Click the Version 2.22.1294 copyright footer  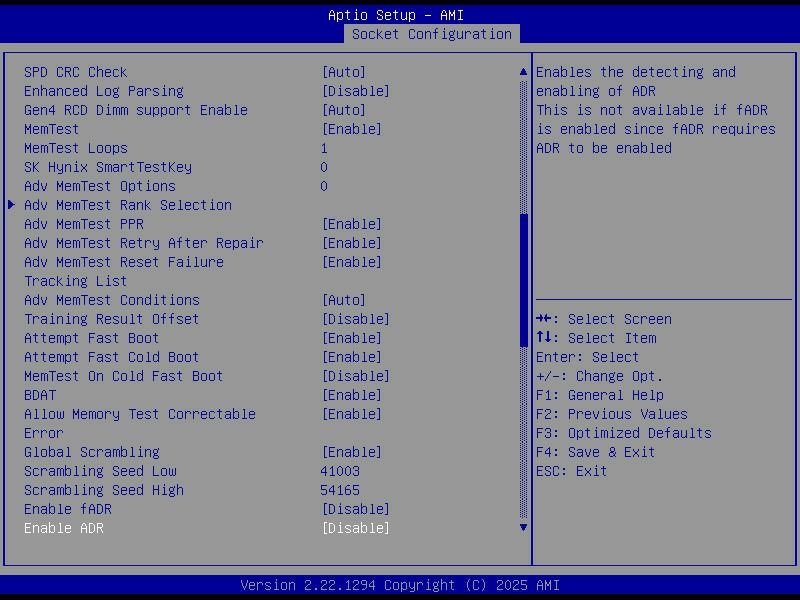[400, 585]
